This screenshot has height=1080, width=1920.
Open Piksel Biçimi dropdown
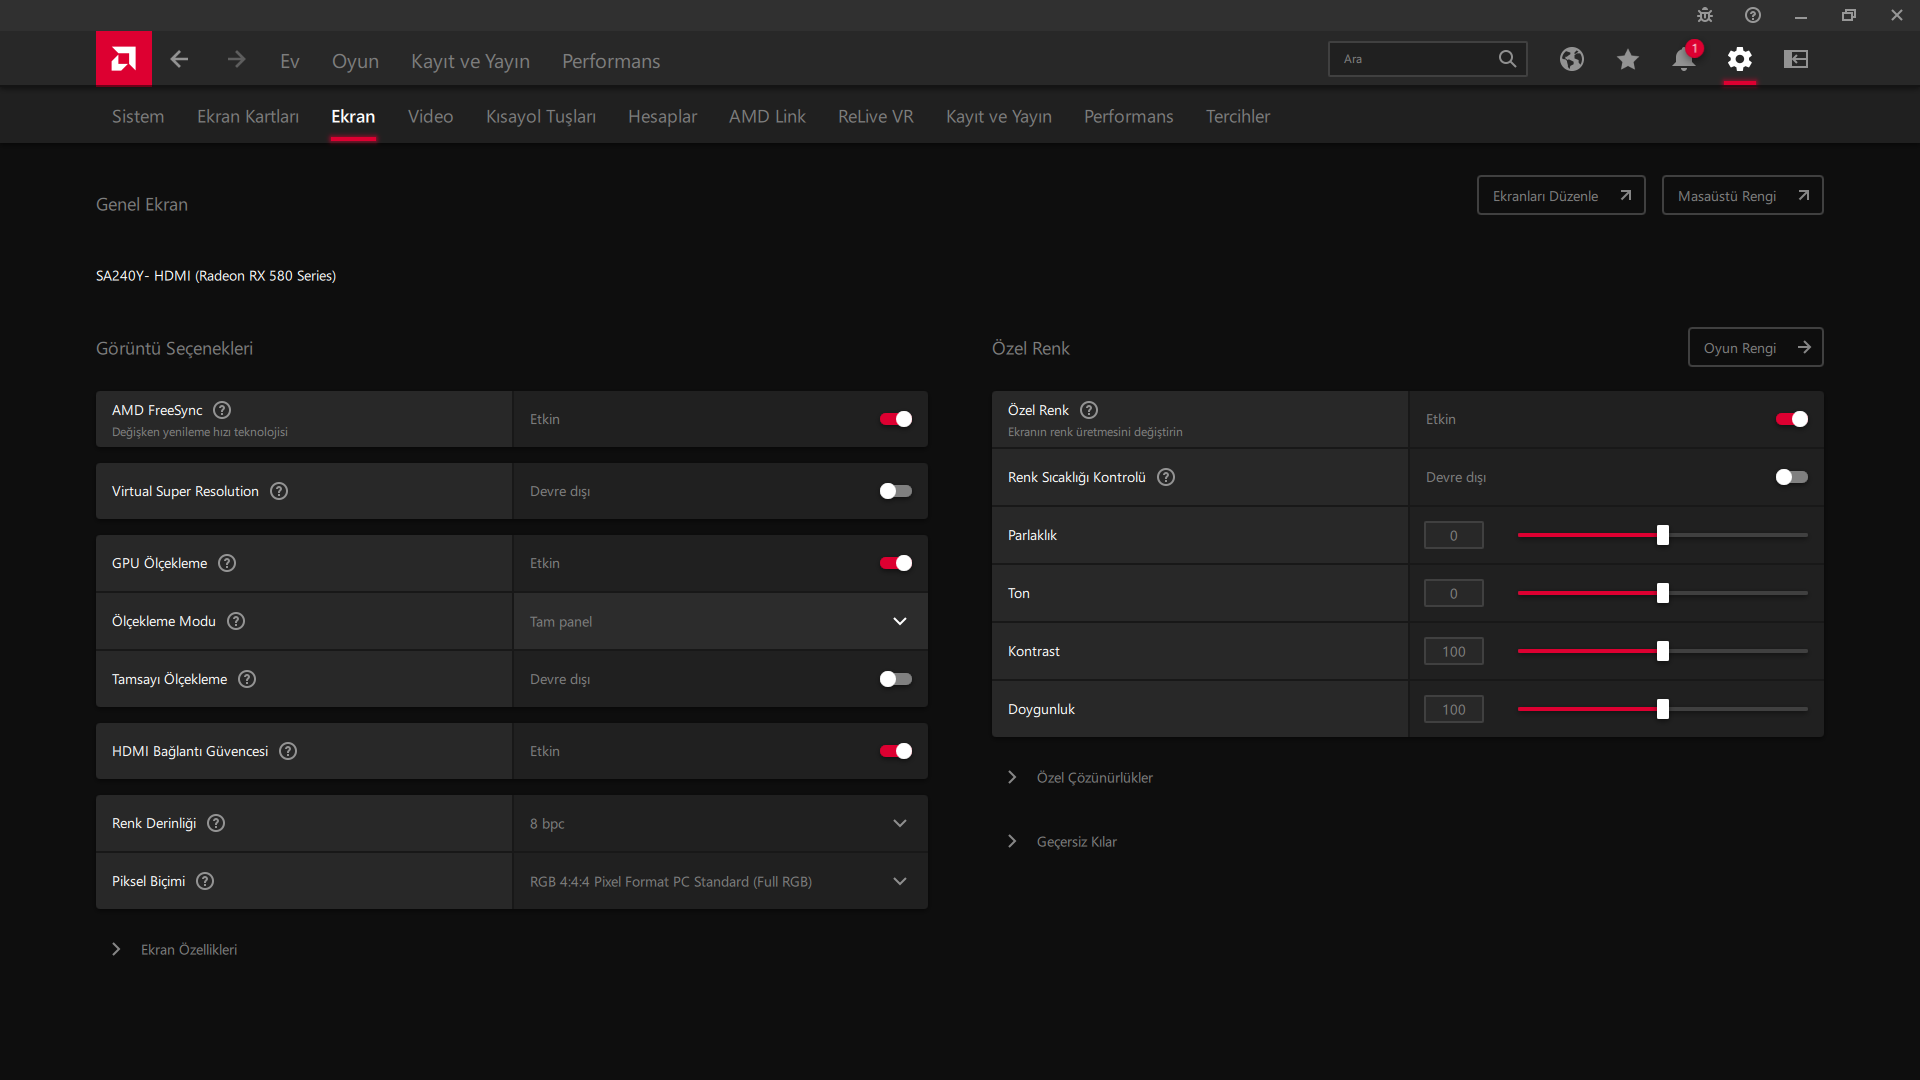point(720,881)
